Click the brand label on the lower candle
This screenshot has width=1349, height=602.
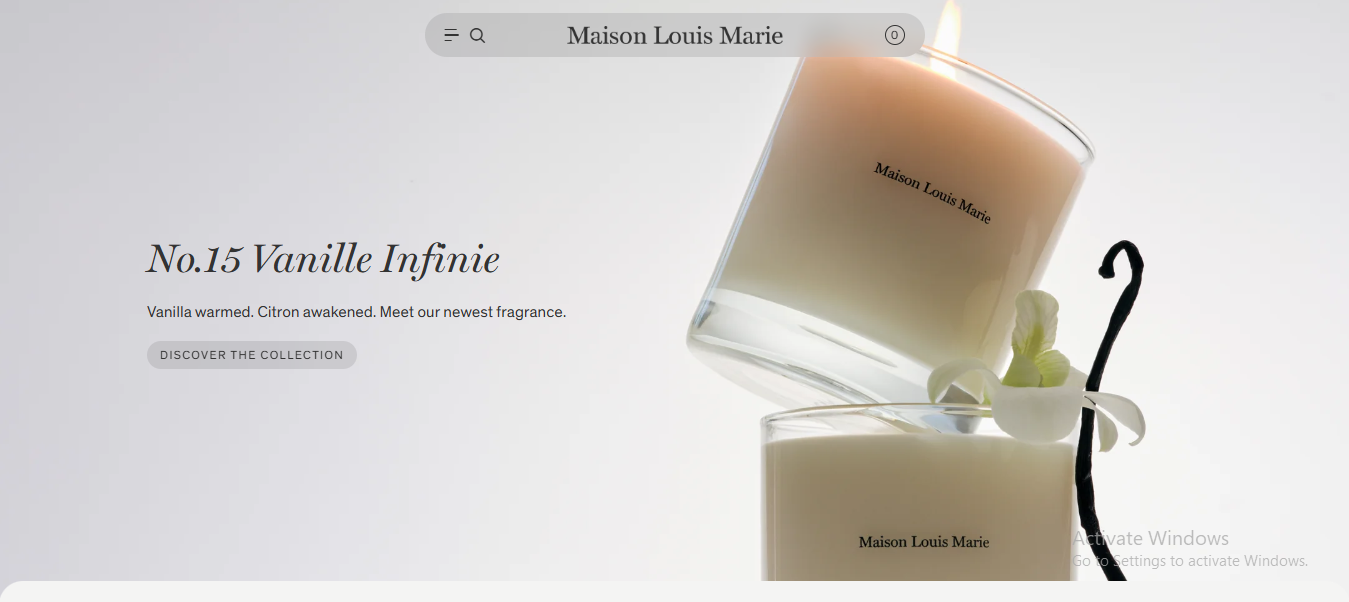924,542
